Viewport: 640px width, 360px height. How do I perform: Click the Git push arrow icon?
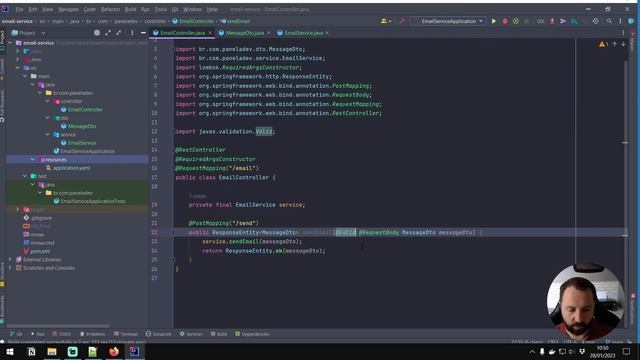point(563,21)
